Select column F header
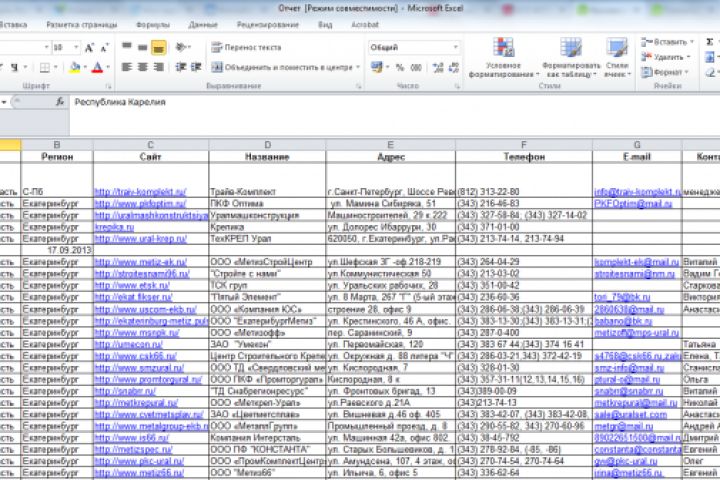The height and width of the screenshot is (480, 720). [x=523, y=145]
